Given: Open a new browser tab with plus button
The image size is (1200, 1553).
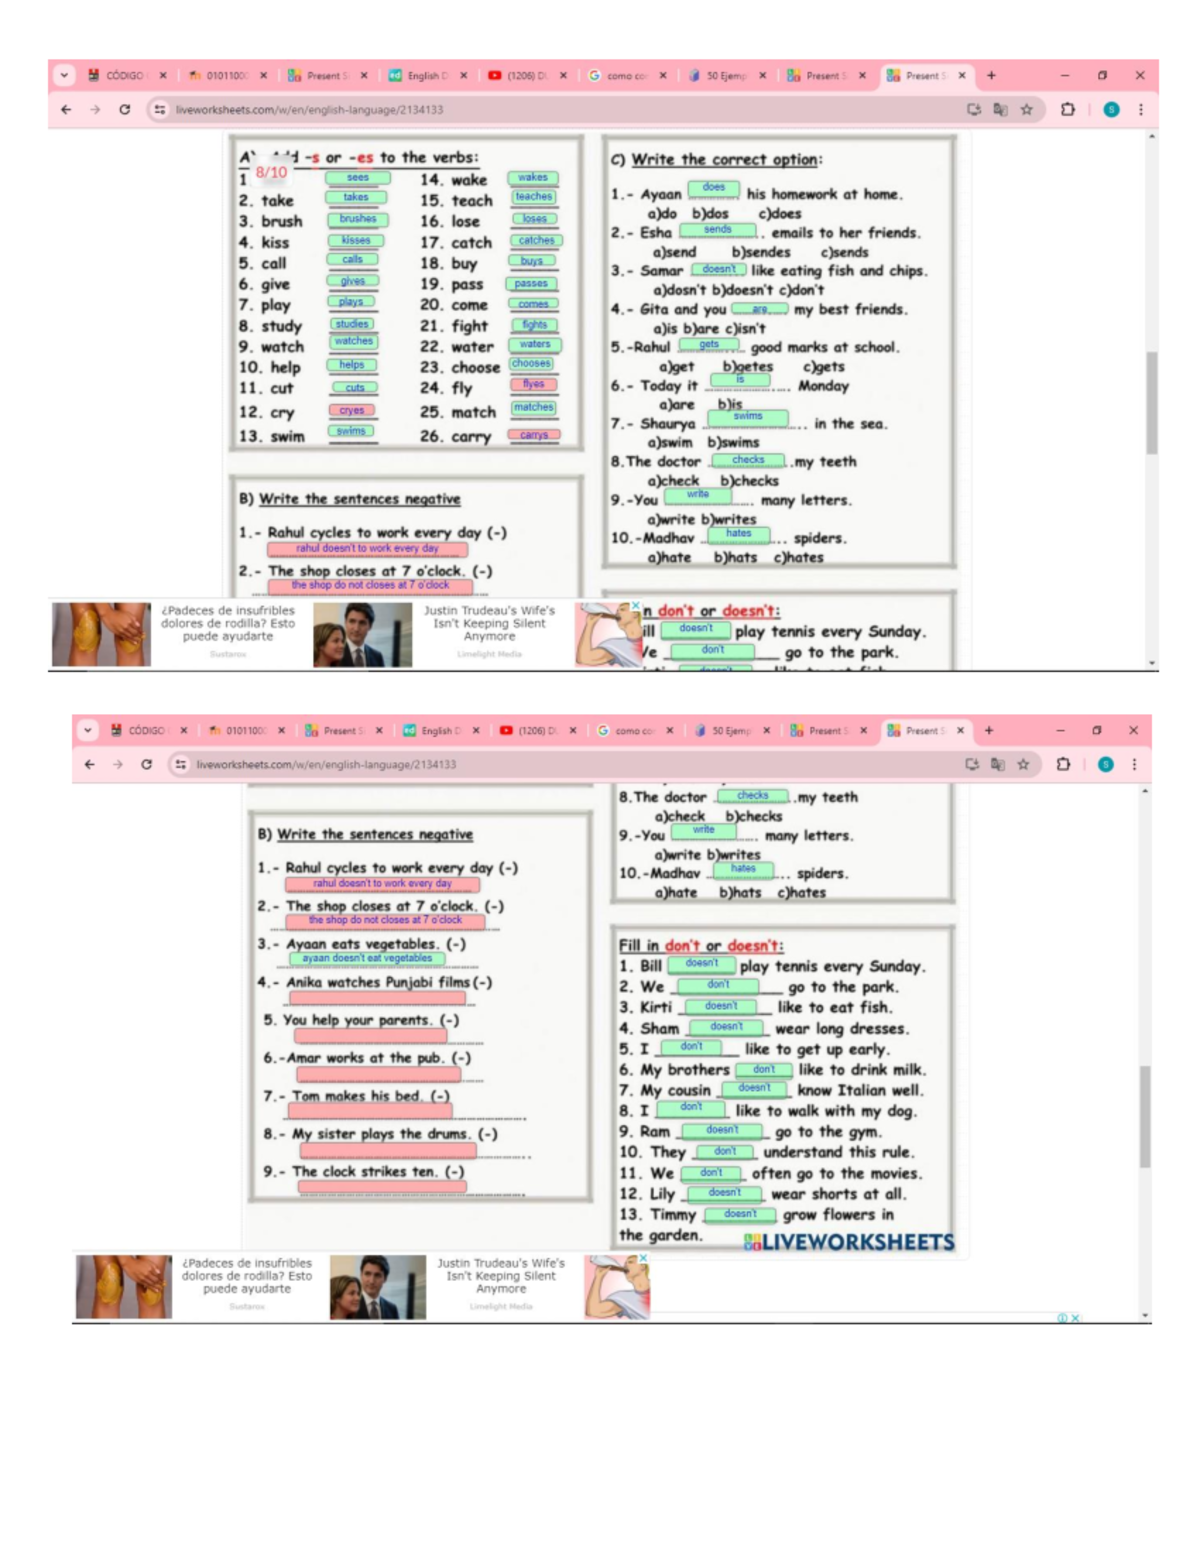Looking at the screenshot, I should point(991,74).
